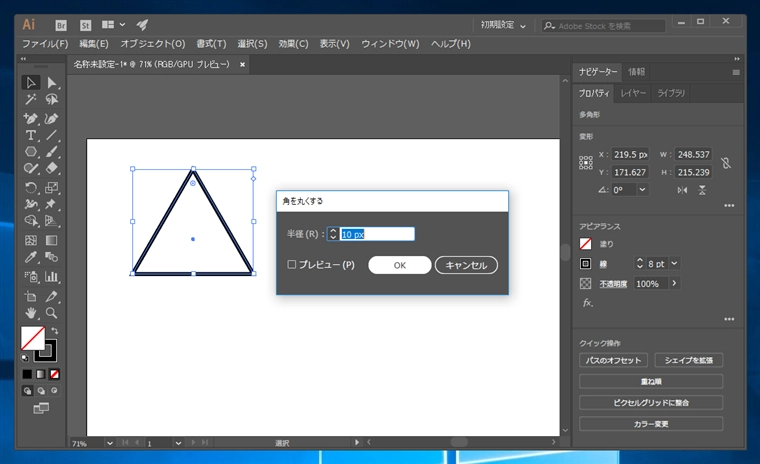Click the fx effects icon in Appearance
This screenshot has width=760, height=464.
587,303
